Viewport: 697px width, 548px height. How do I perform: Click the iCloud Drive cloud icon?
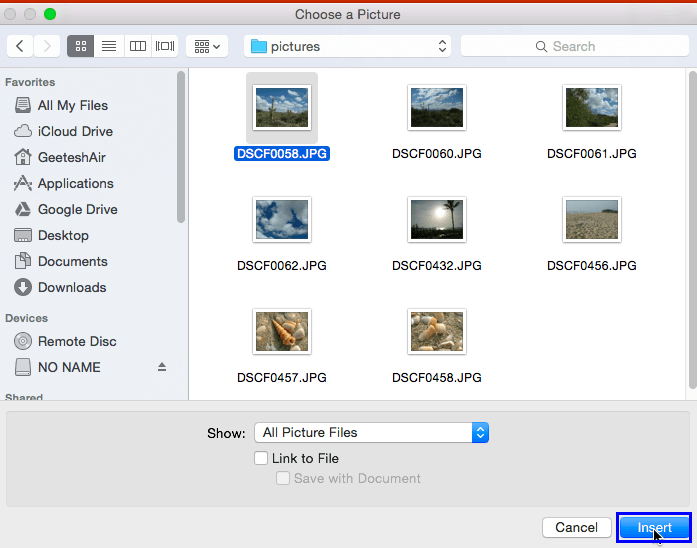coord(23,132)
